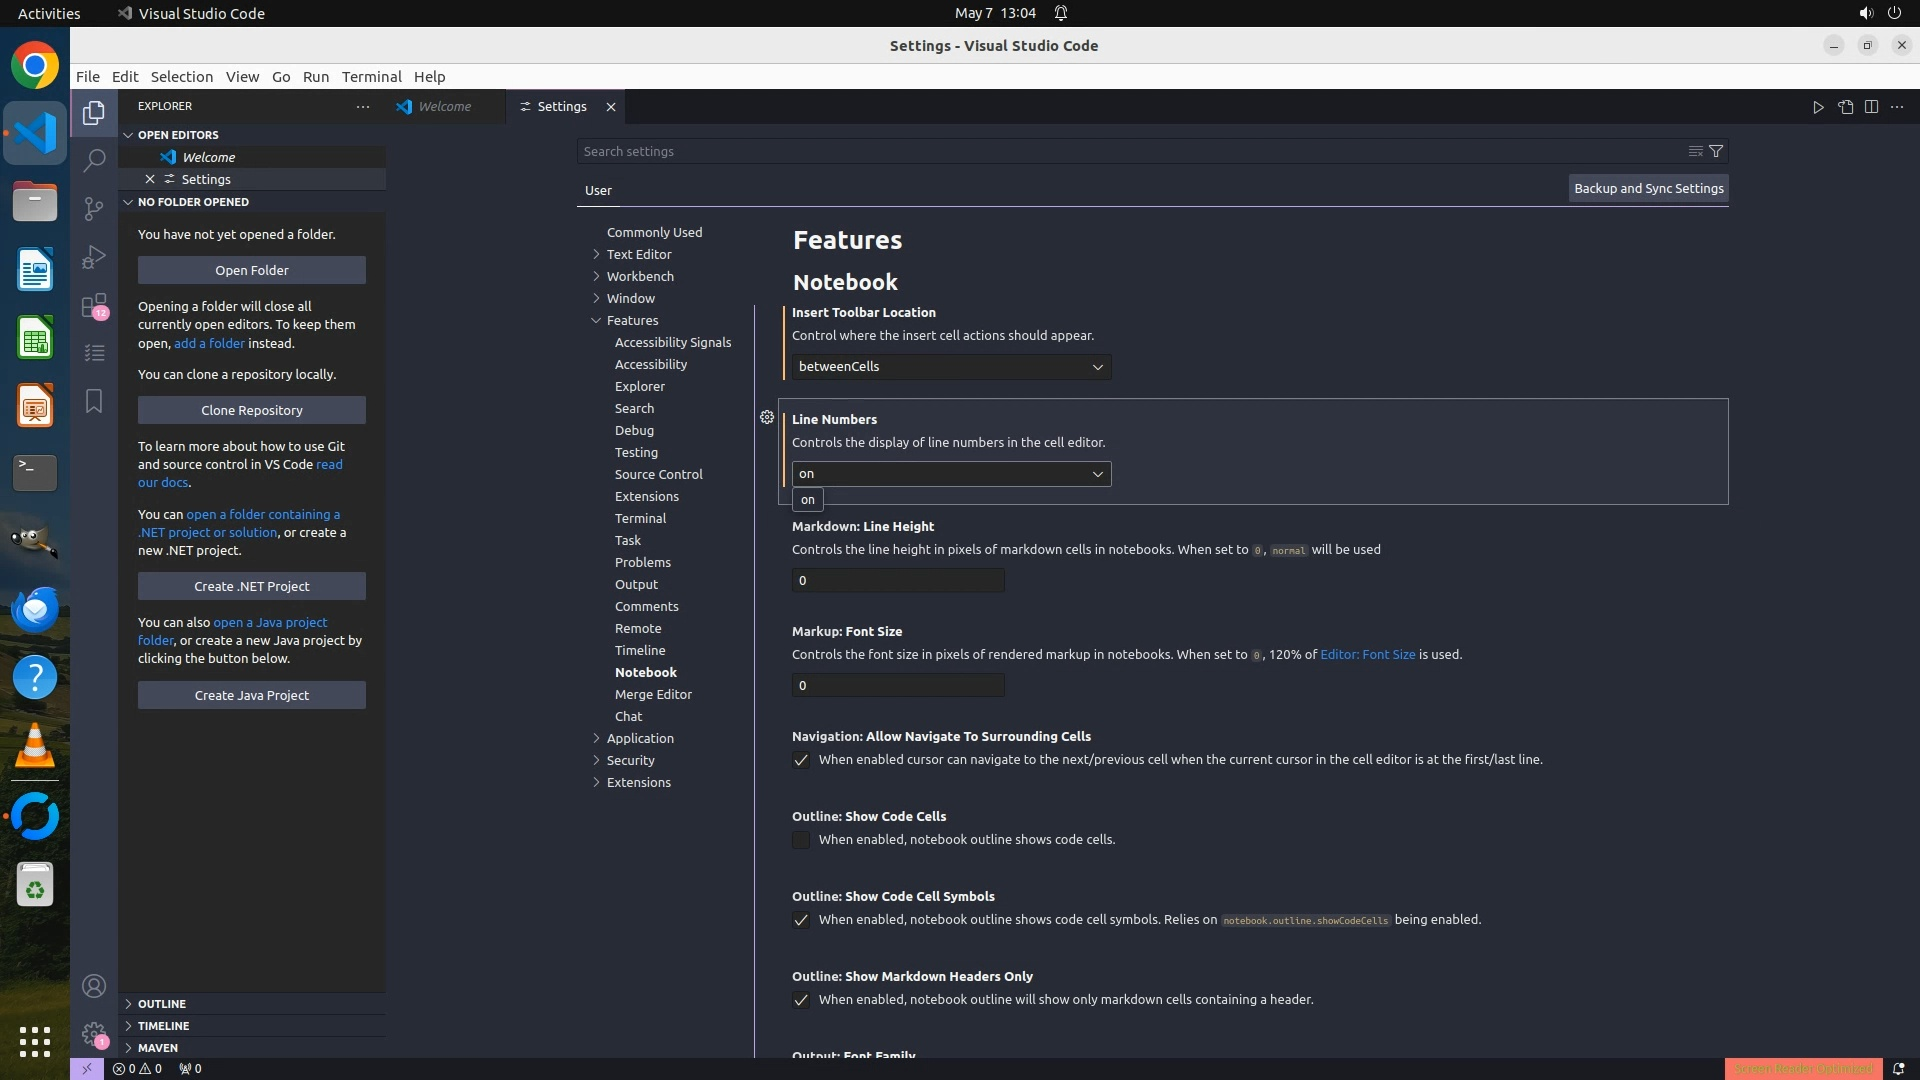
Task: Switch to the Welcome tab
Action: tap(444, 107)
